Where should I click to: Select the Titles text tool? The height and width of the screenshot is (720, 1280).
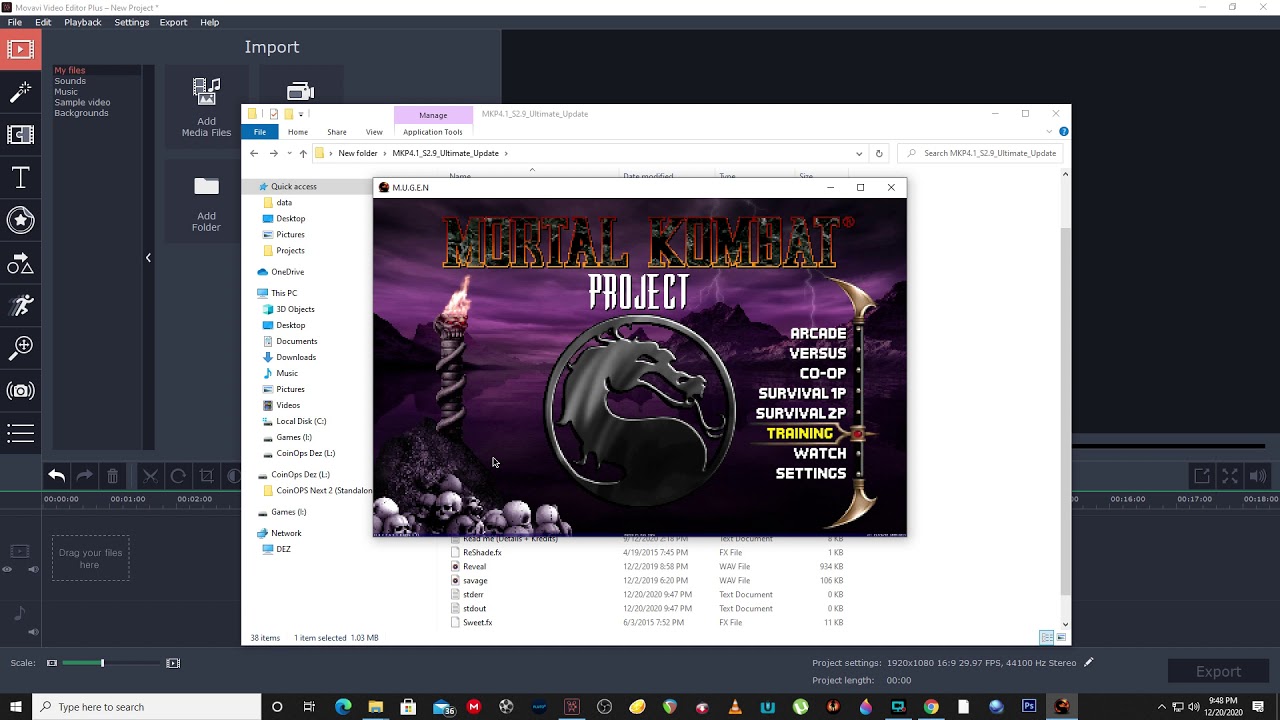pos(21,178)
